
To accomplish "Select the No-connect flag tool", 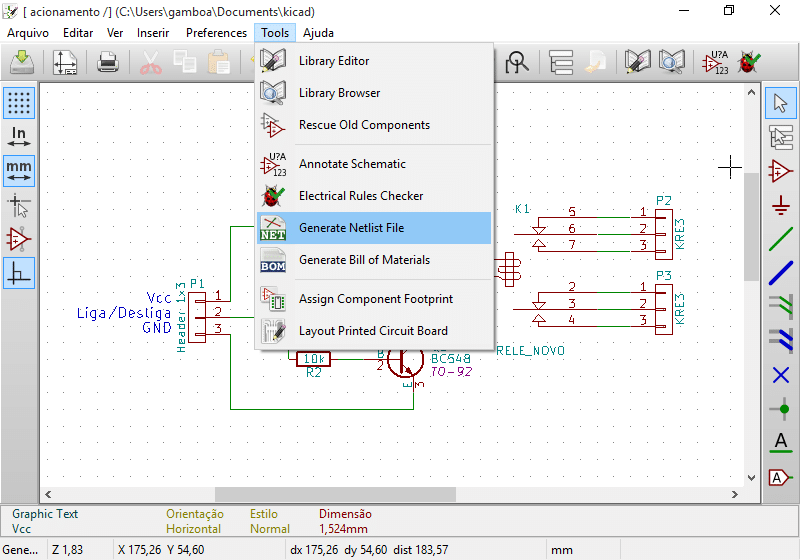I will tap(781, 375).
